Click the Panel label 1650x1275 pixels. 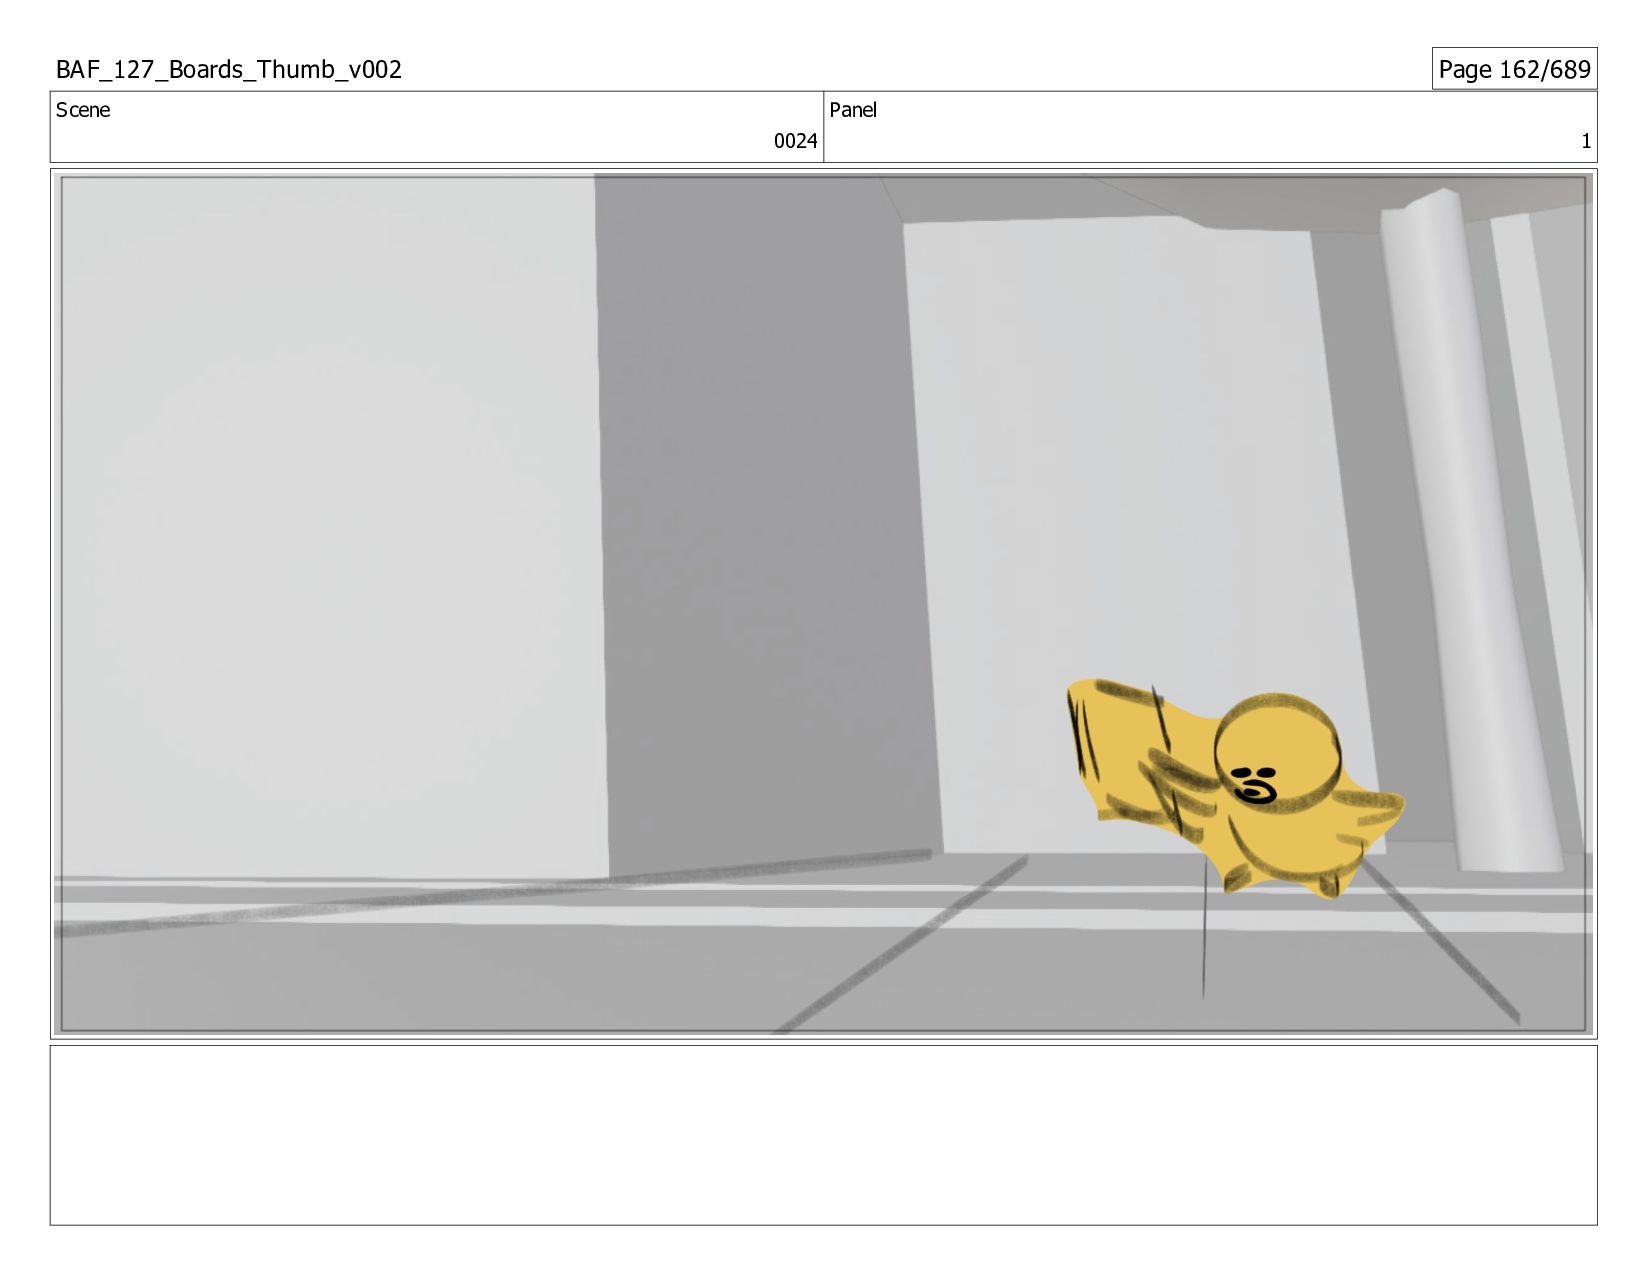pyautogui.click(x=853, y=110)
